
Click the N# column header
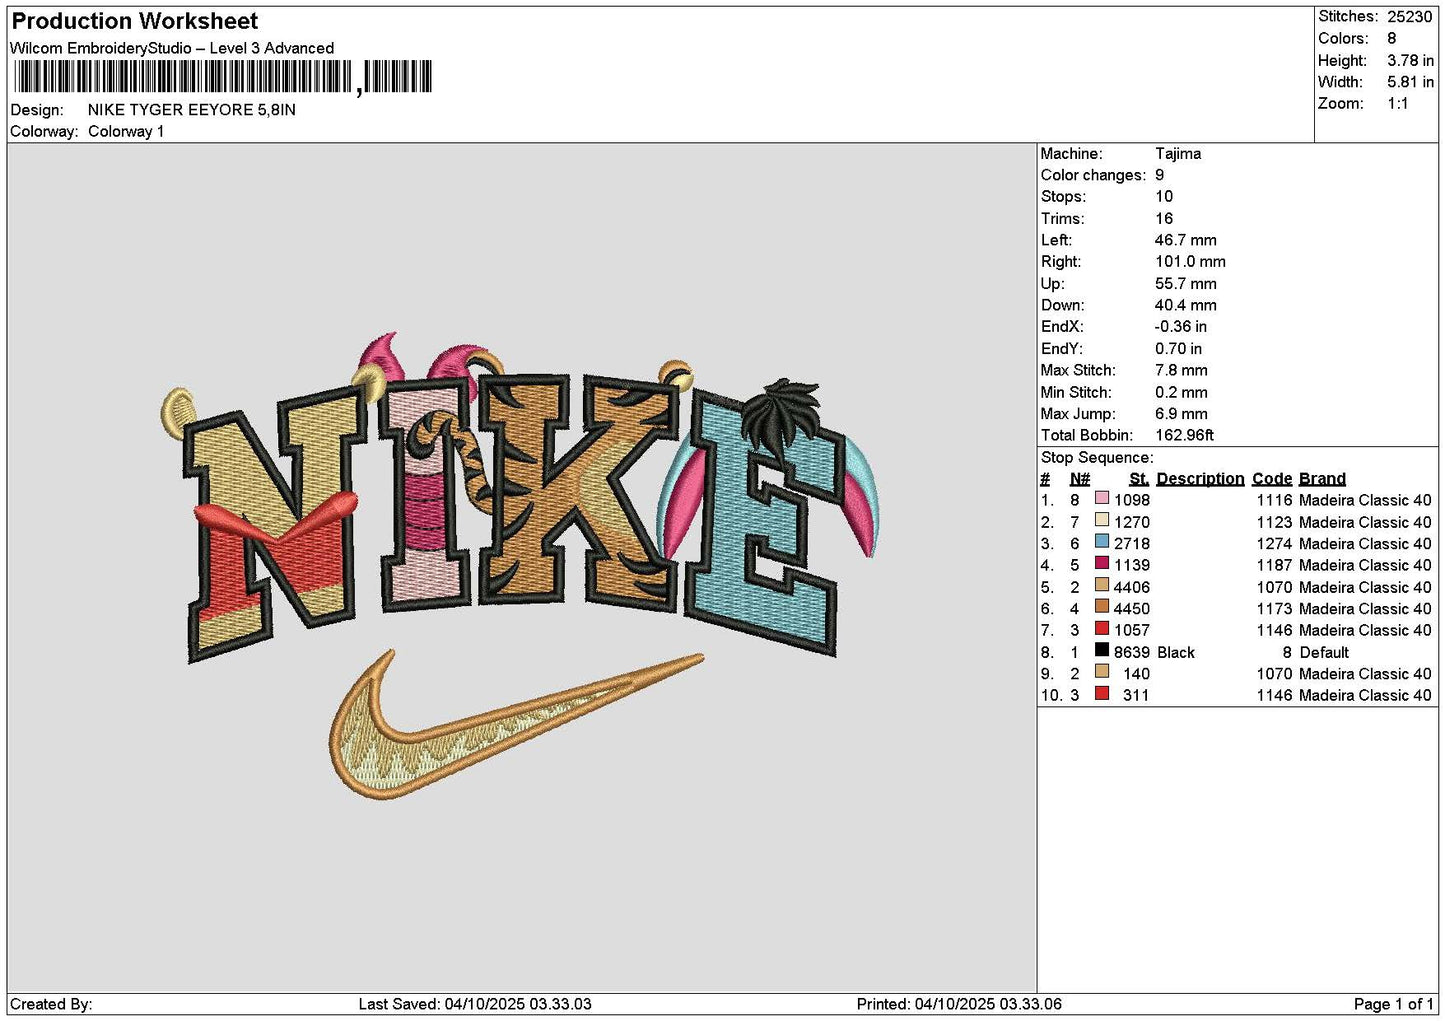[x=1079, y=479]
